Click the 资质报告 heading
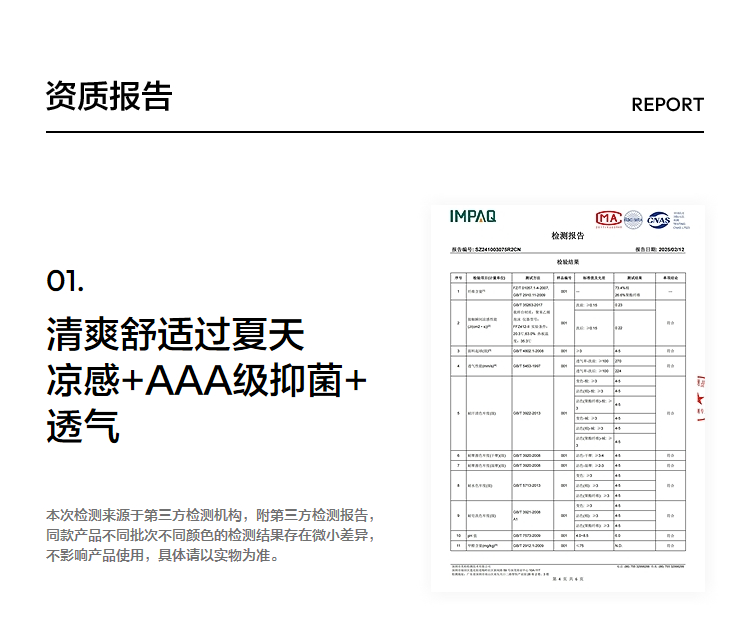This screenshot has width=750, height=627. tap(109, 96)
